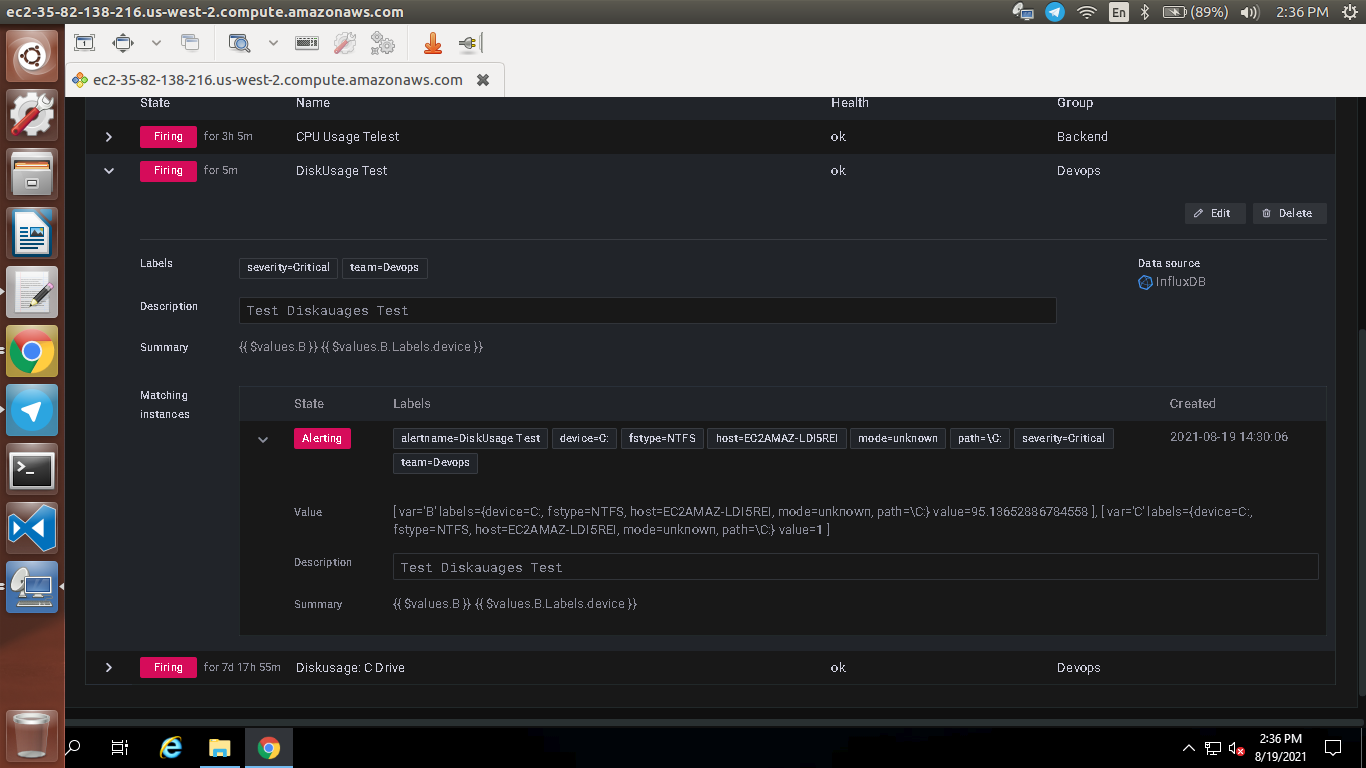The image size is (1366, 768).
Task: Delete the DiskUsage Test alert rule
Action: [1289, 213]
